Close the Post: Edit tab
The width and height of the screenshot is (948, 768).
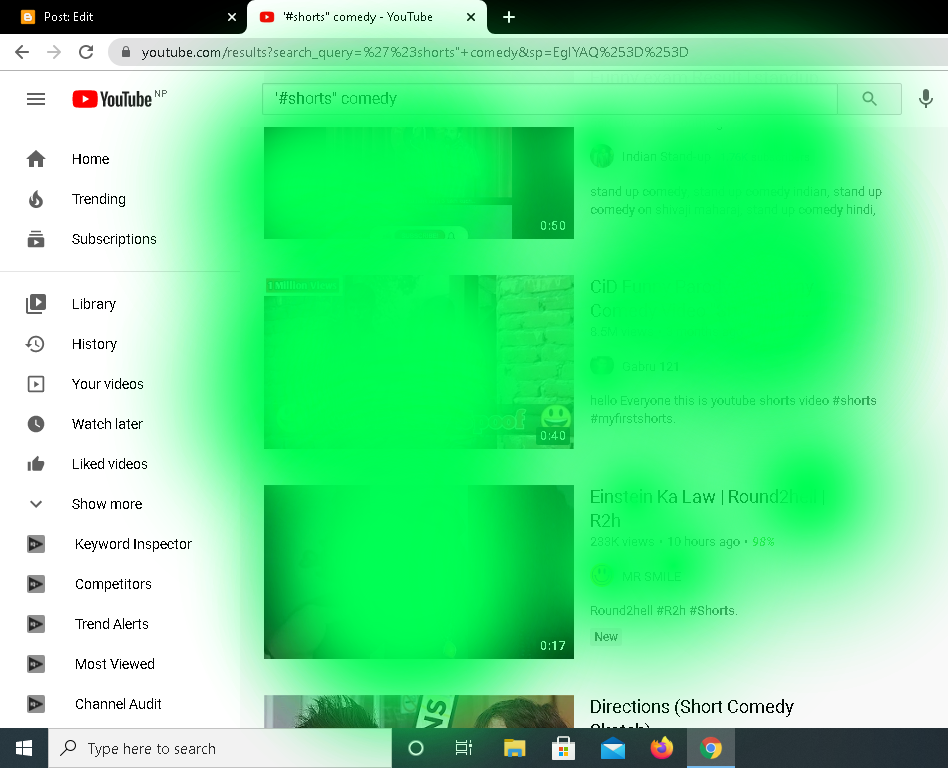232,17
